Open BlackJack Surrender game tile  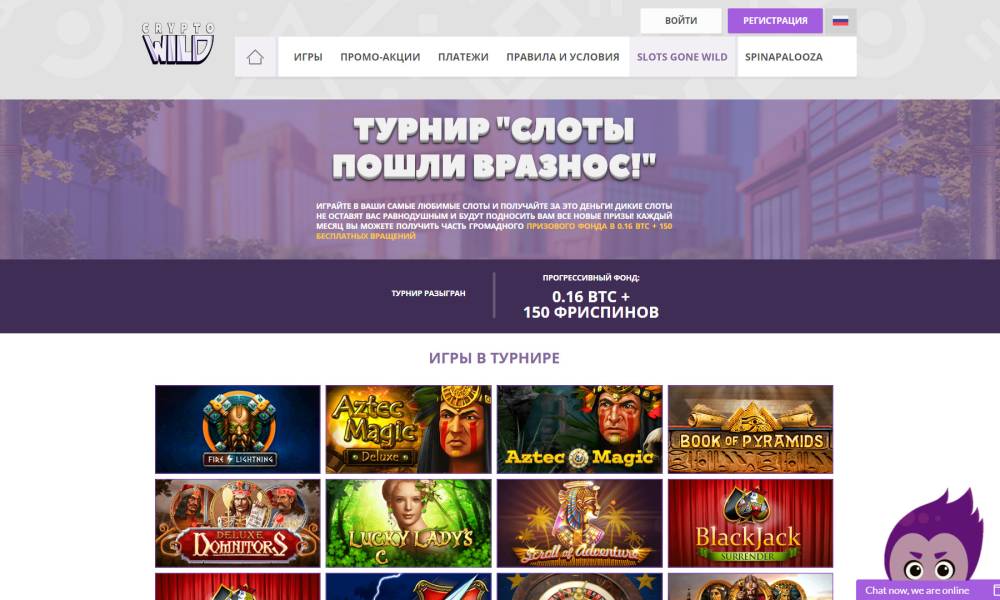click(x=751, y=523)
